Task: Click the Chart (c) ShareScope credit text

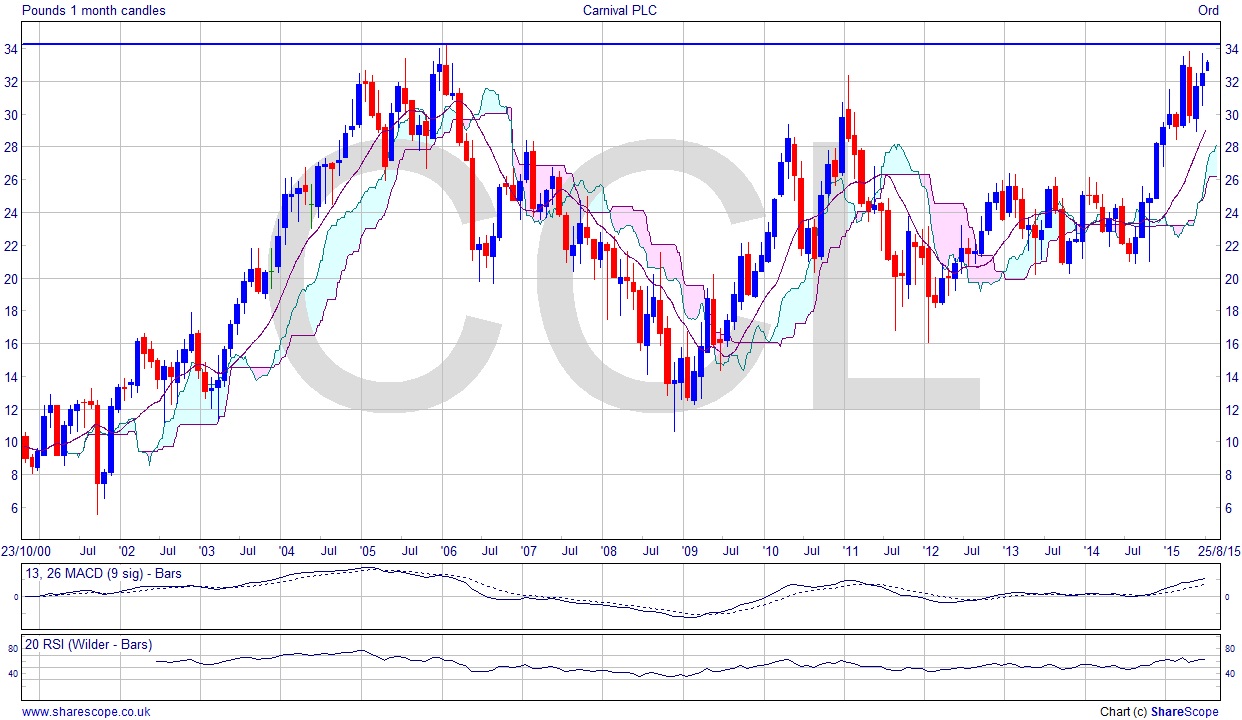Action: 1158,711
